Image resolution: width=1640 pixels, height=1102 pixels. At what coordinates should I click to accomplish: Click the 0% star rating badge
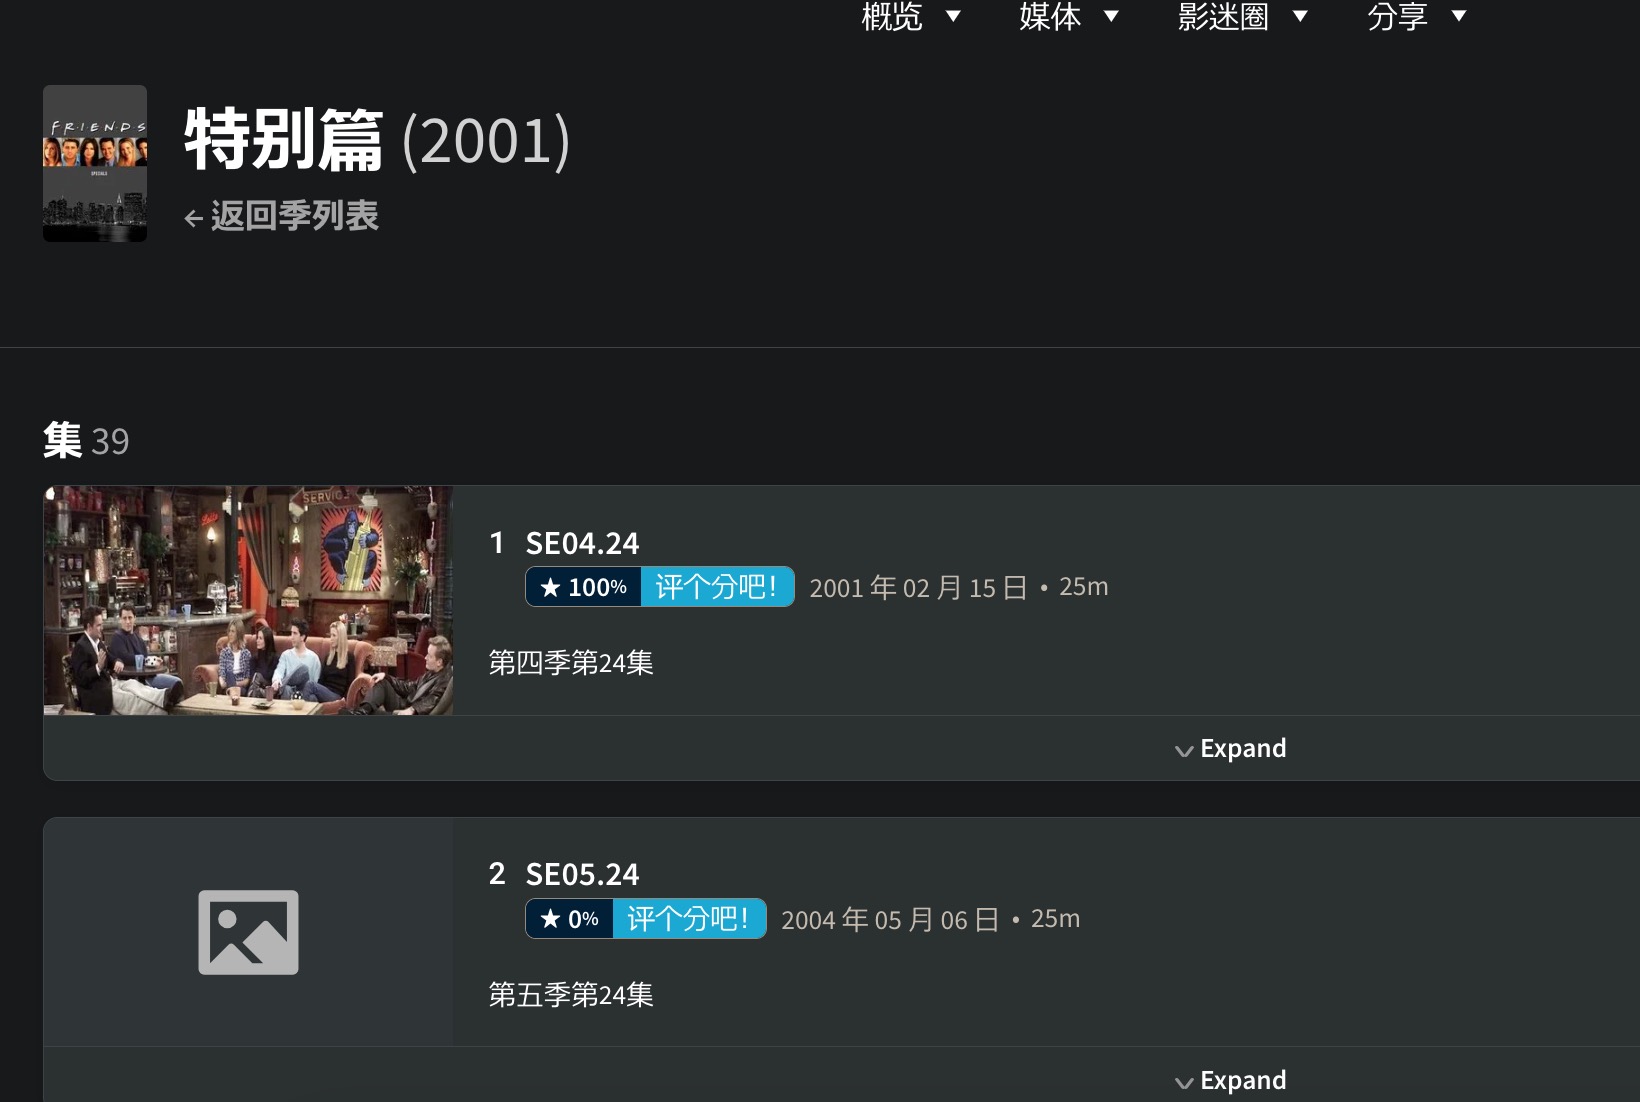[569, 919]
